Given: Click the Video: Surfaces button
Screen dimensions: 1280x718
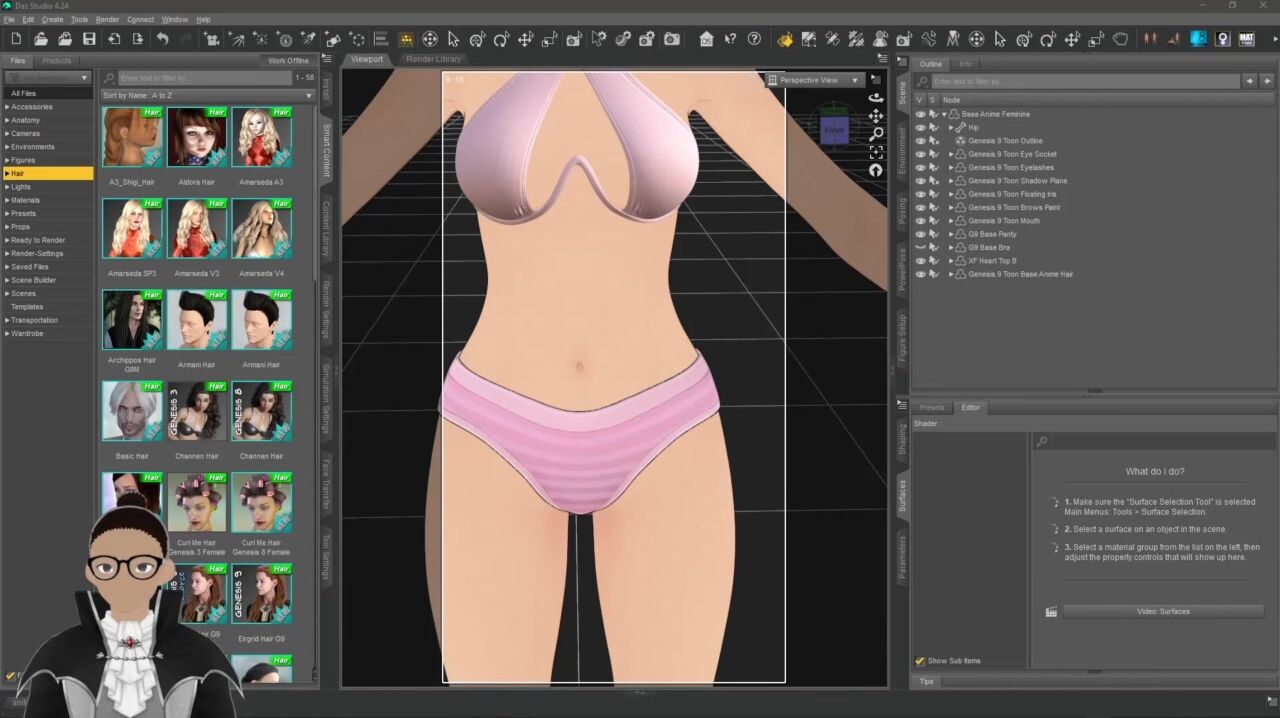Looking at the screenshot, I should [x=1163, y=611].
